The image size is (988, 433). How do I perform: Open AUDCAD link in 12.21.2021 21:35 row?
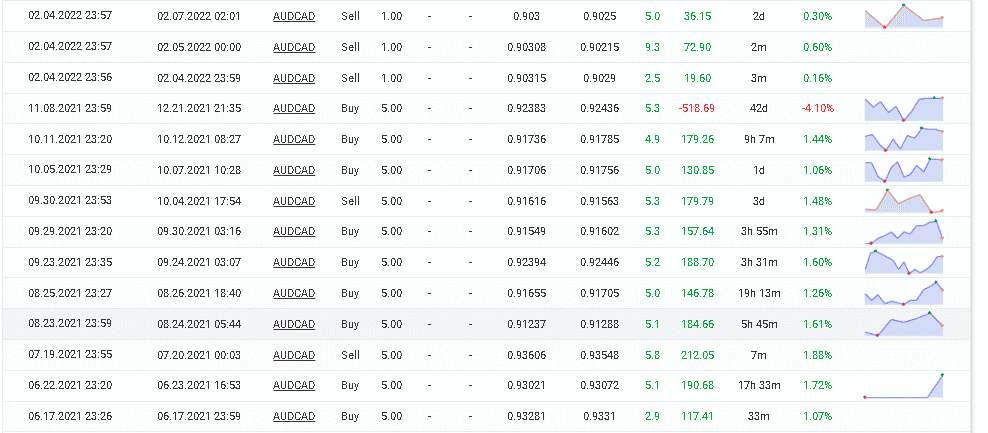pos(294,108)
